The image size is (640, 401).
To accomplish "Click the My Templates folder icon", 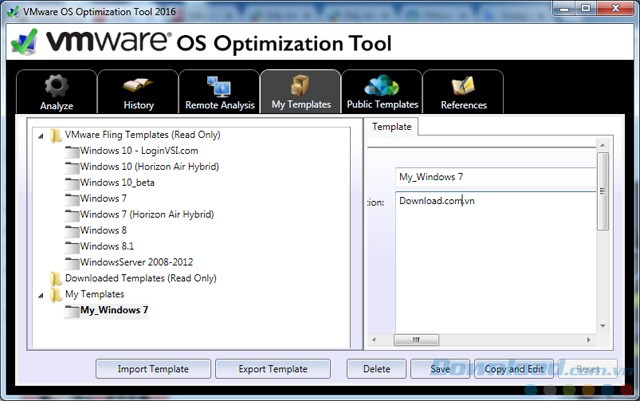I will 56,294.
